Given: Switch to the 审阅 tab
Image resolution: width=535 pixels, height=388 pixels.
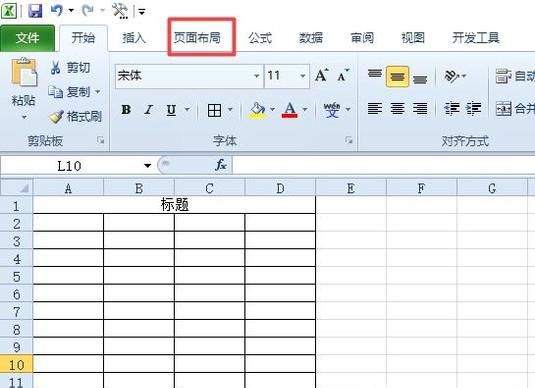Looking at the screenshot, I should (362, 38).
